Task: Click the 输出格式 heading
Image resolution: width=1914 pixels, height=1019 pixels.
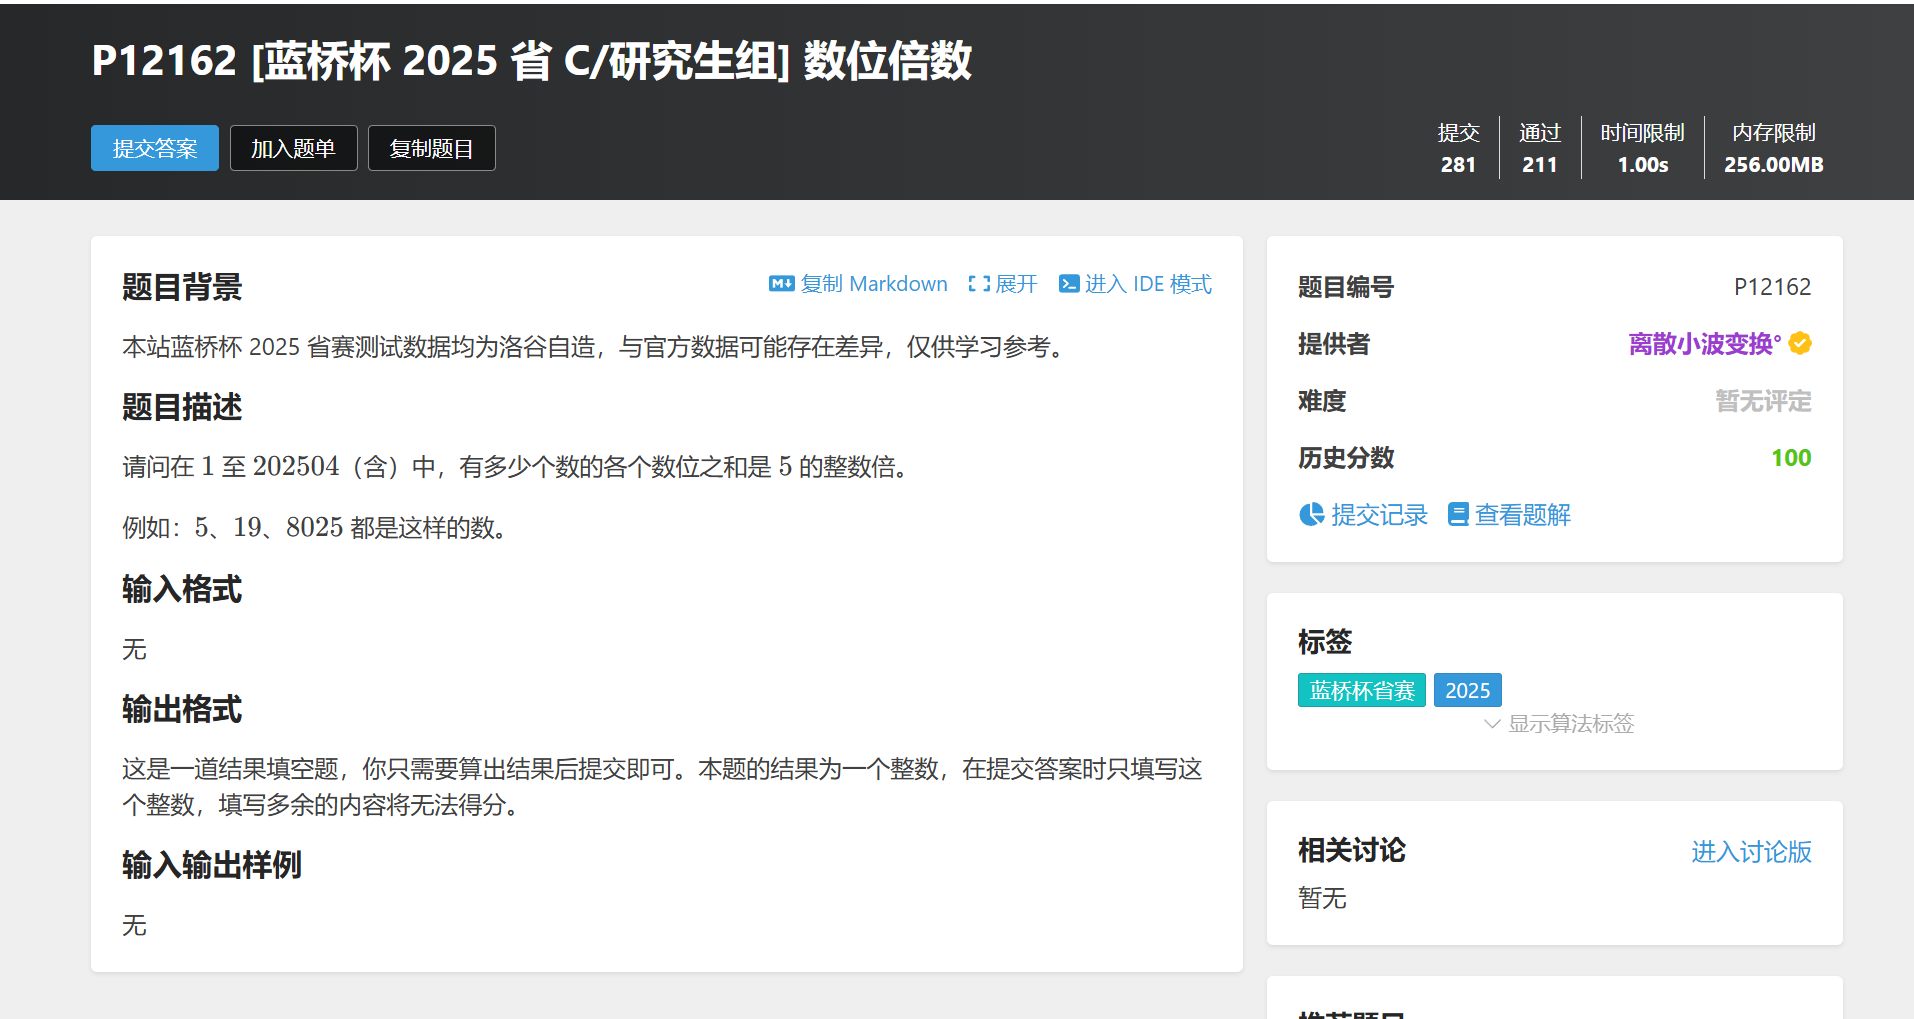Action: point(182,709)
